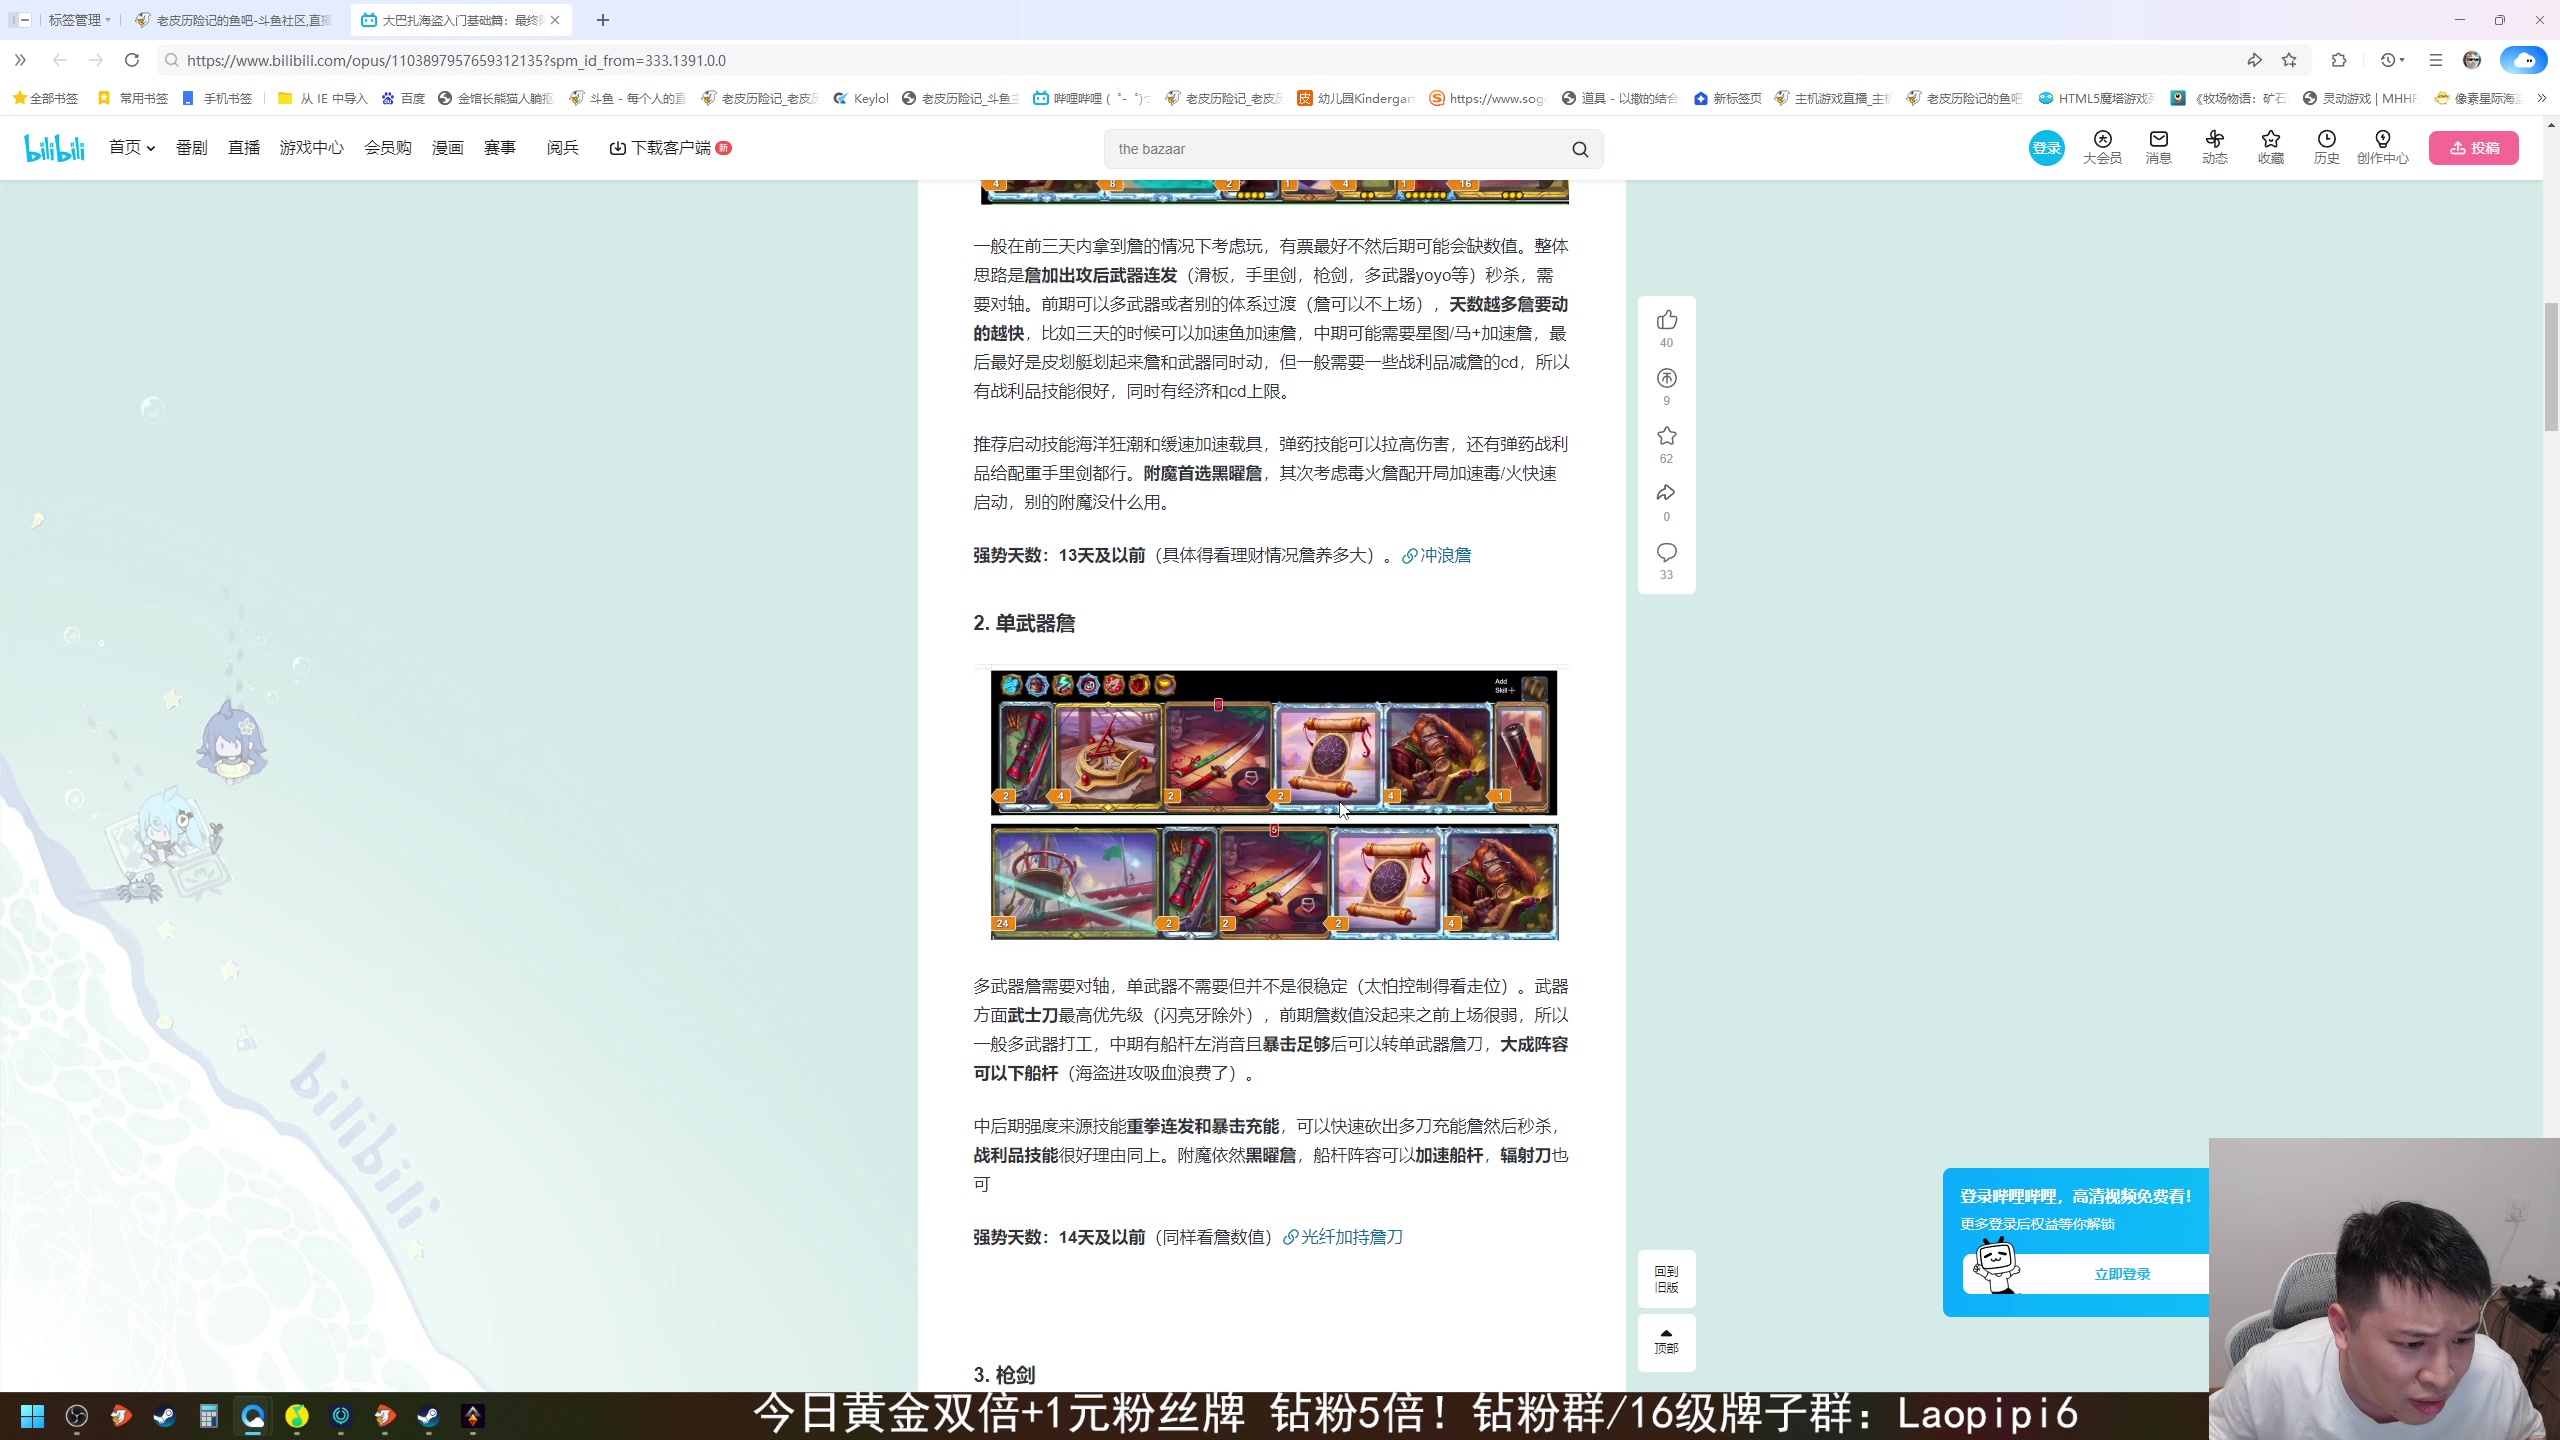Click 下载客户端 link
Screen dimensions: 2560x1440
click(670, 148)
